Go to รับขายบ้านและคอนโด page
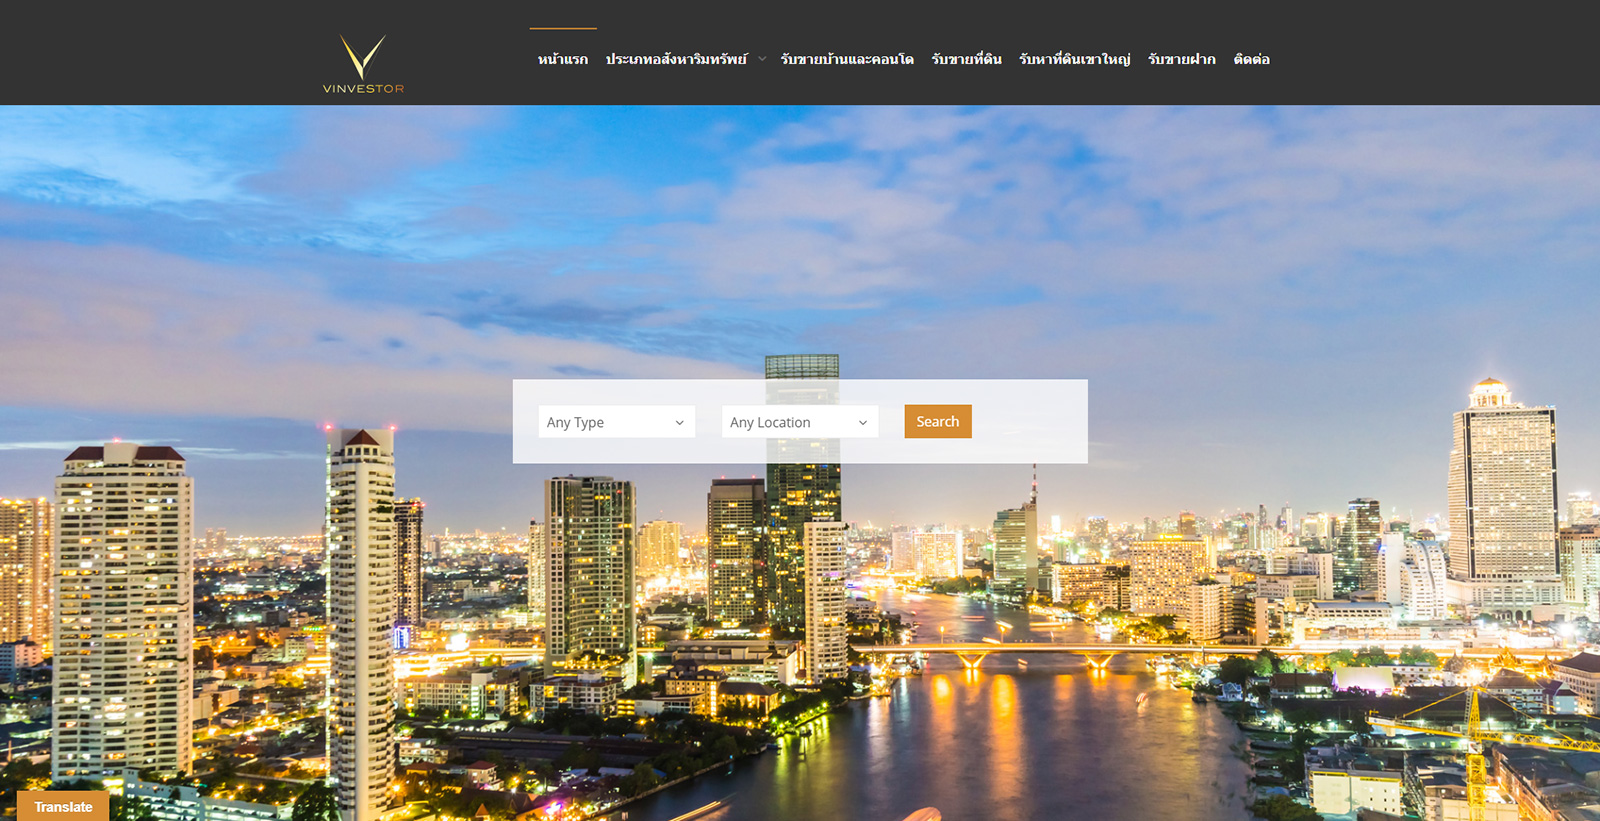This screenshot has height=821, width=1600. (847, 59)
